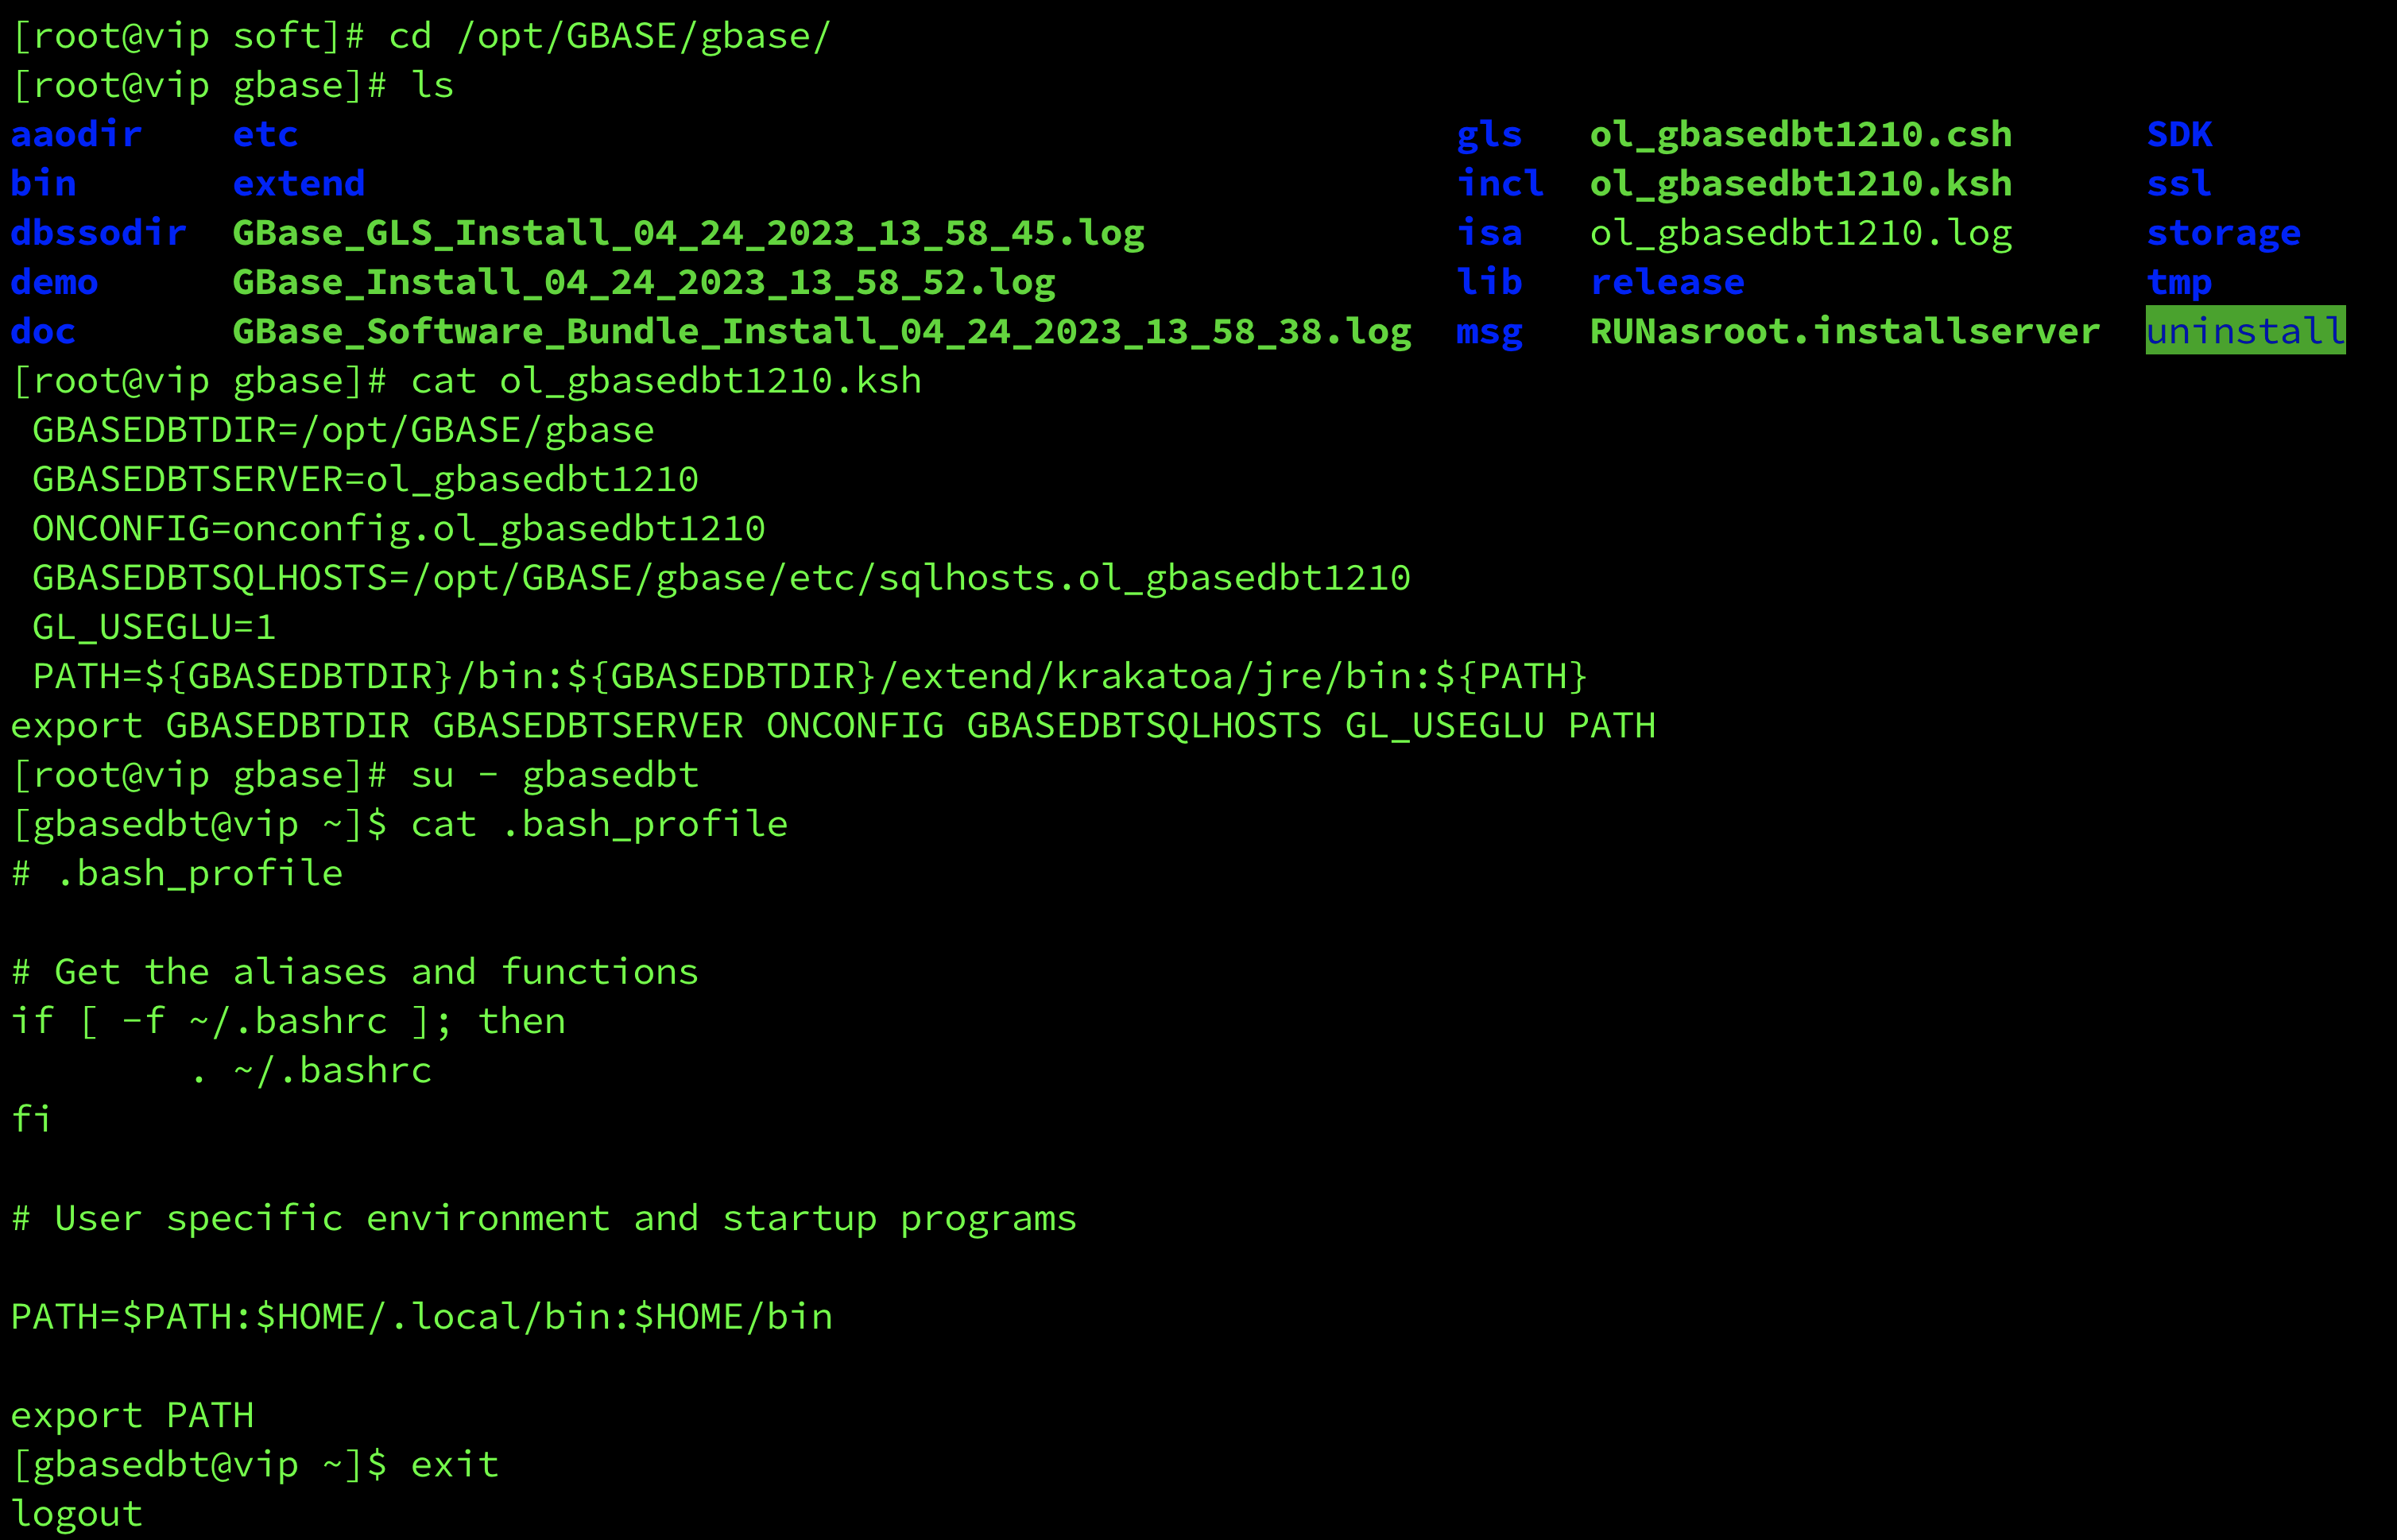Click the ONCONFIG=onconfig.ol_gbasedbt1210 line

coord(399,529)
